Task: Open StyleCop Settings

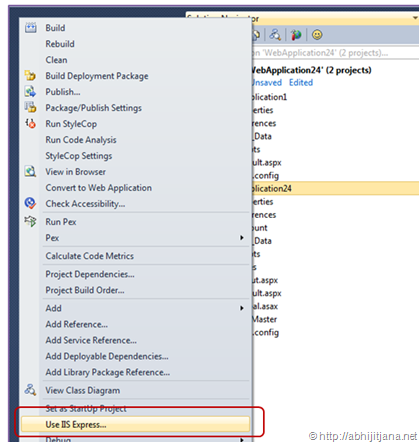Action: point(79,156)
